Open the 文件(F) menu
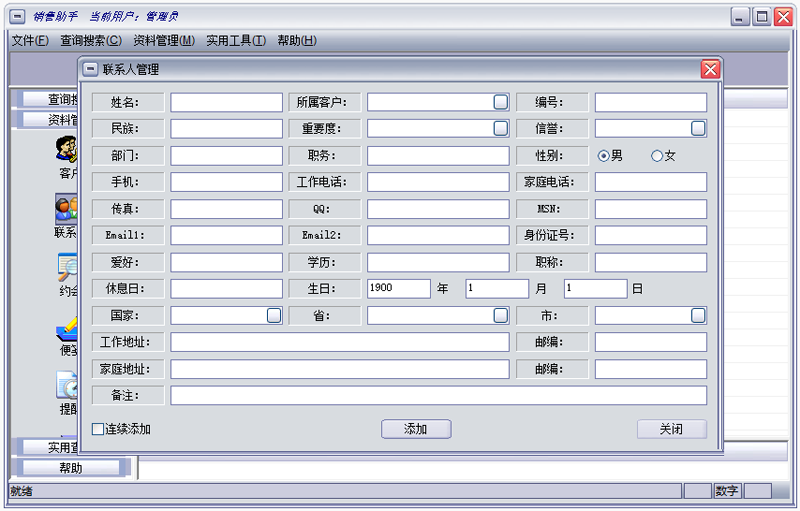 [30, 40]
